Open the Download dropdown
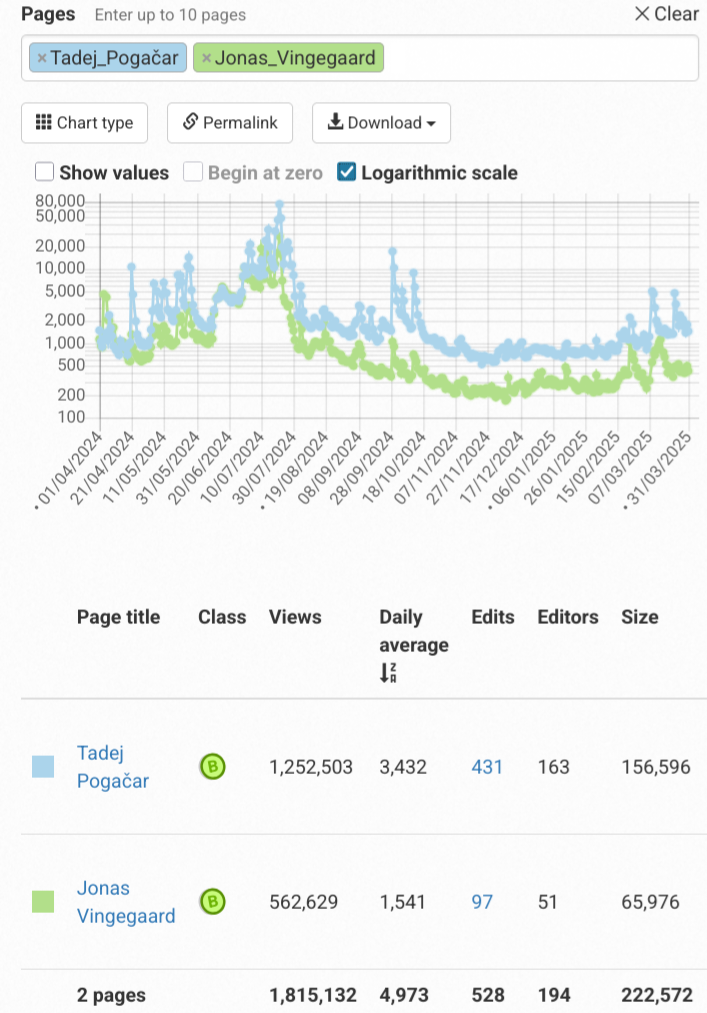Viewport: 707px width, 1013px height. click(x=381, y=123)
